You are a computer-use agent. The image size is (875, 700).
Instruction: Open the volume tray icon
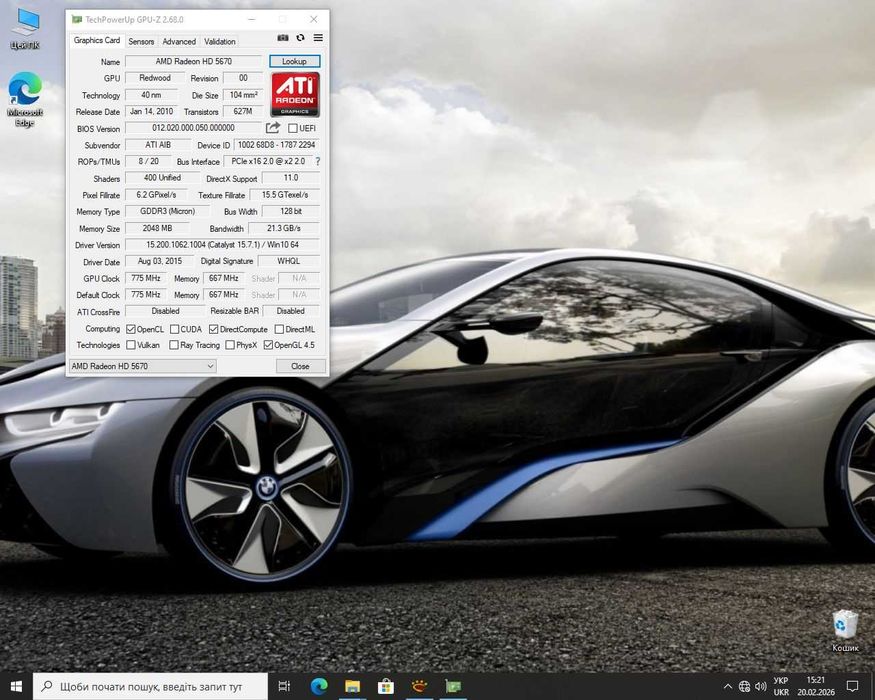761,687
